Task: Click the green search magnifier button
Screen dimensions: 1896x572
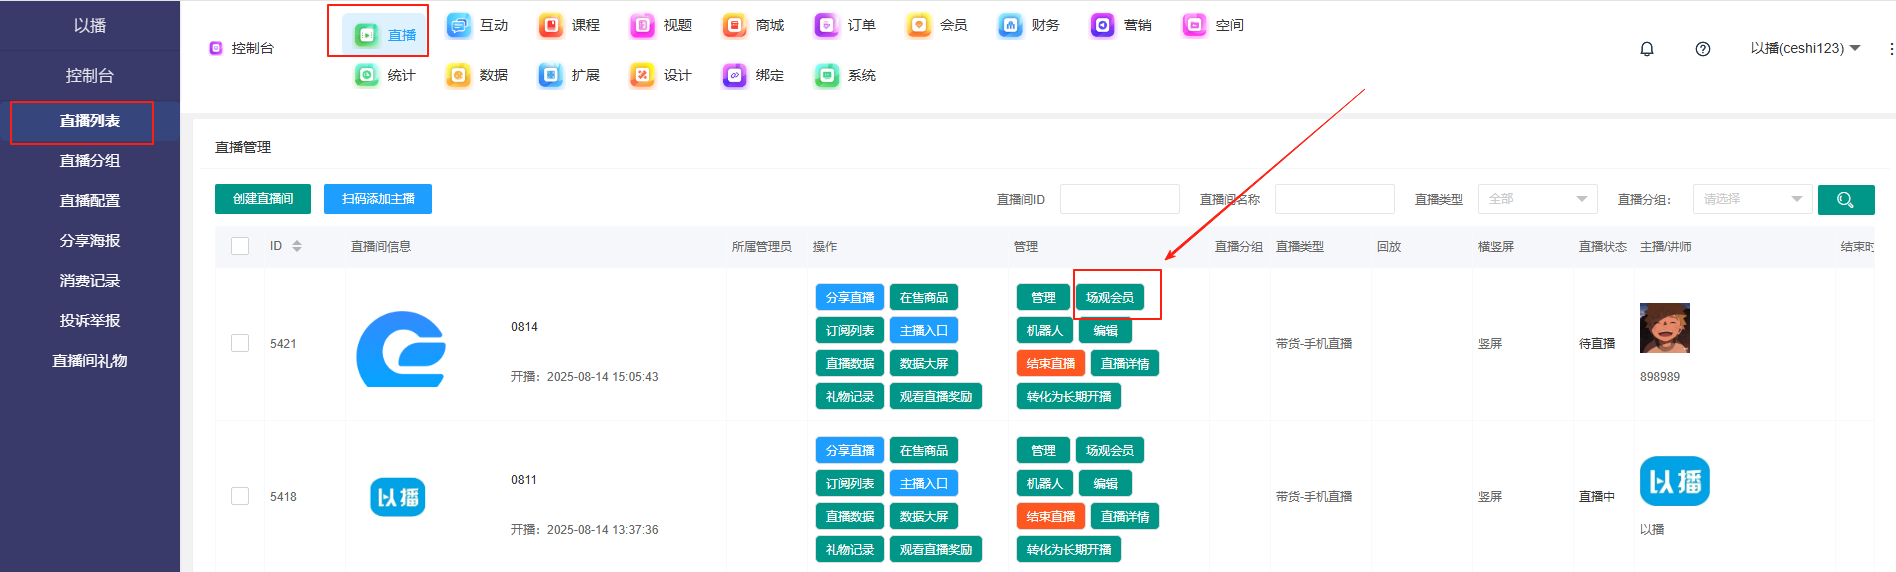Action: 1845,199
